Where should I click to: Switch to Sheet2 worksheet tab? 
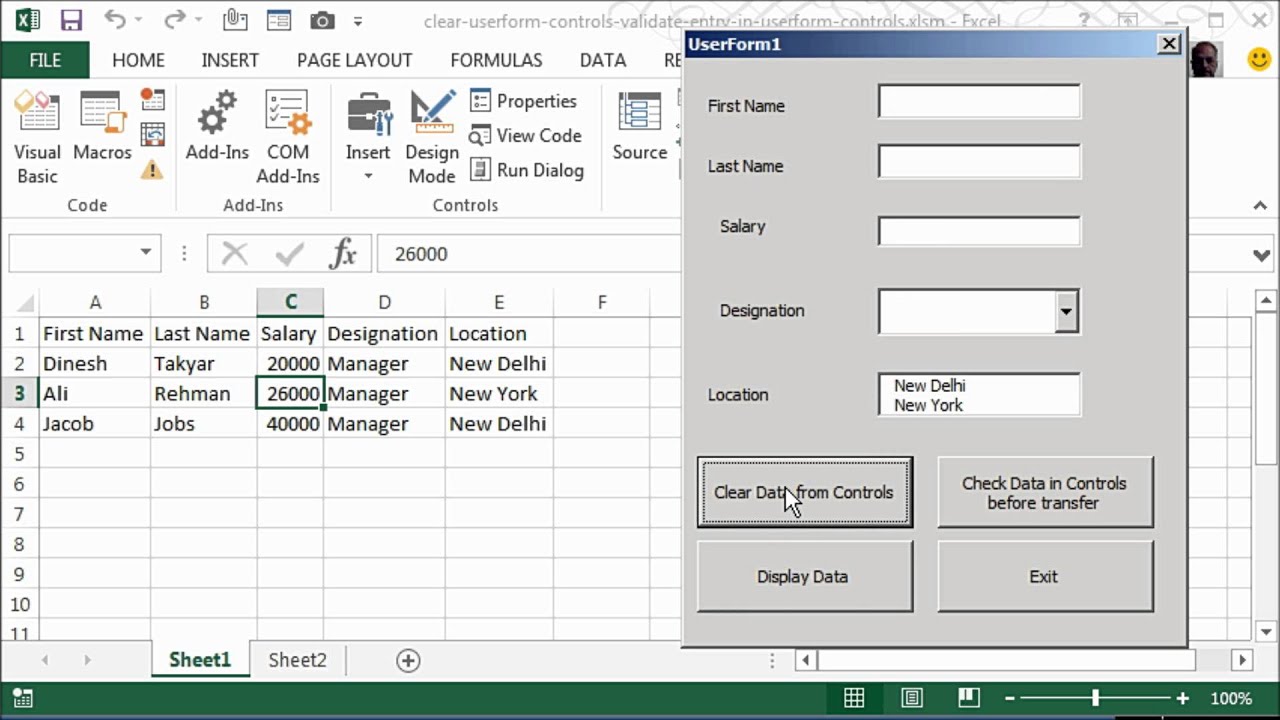click(297, 660)
